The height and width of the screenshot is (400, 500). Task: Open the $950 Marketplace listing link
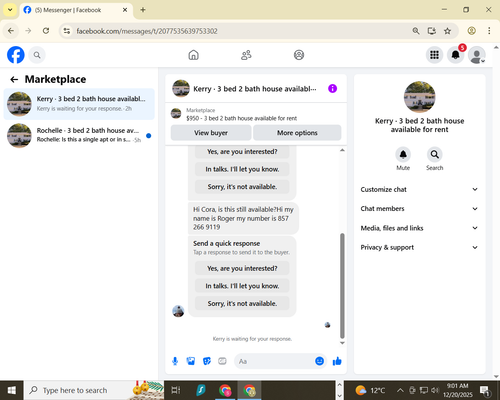click(x=241, y=118)
